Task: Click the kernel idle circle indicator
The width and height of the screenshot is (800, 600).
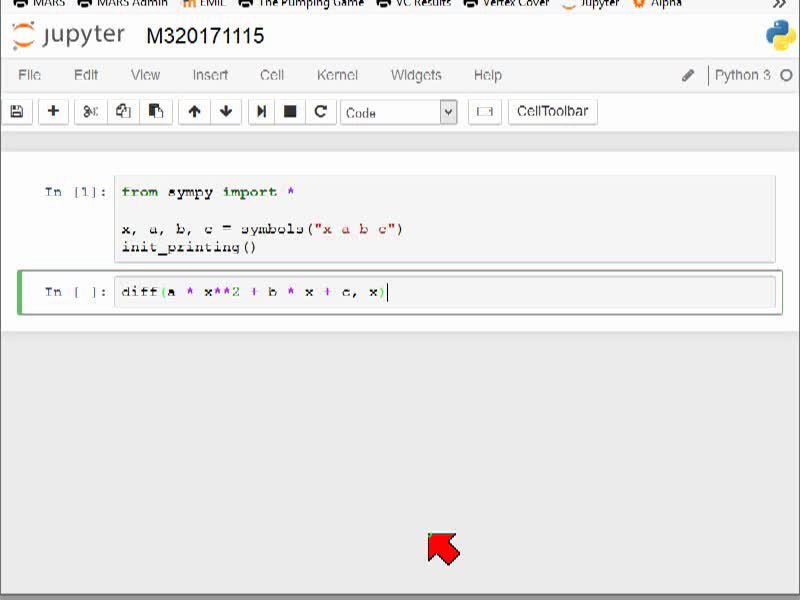Action: tap(786, 76)
